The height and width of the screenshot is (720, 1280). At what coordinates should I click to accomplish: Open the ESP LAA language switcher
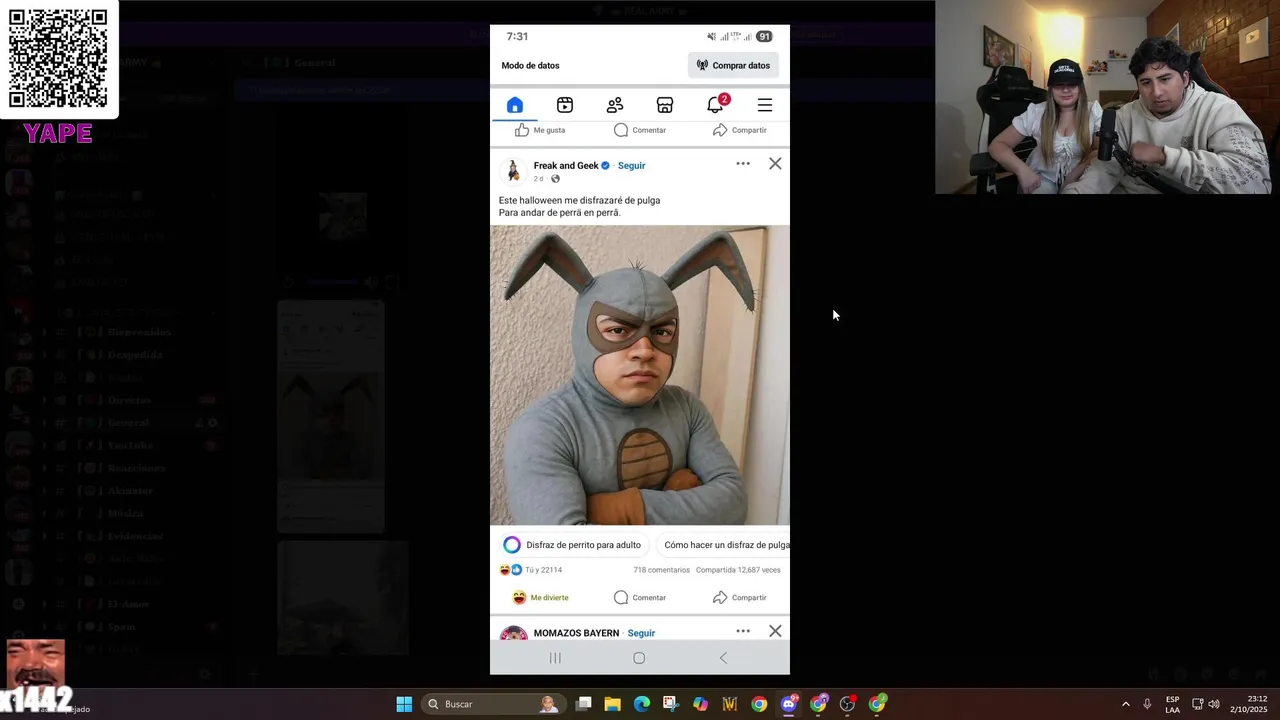1172,704
